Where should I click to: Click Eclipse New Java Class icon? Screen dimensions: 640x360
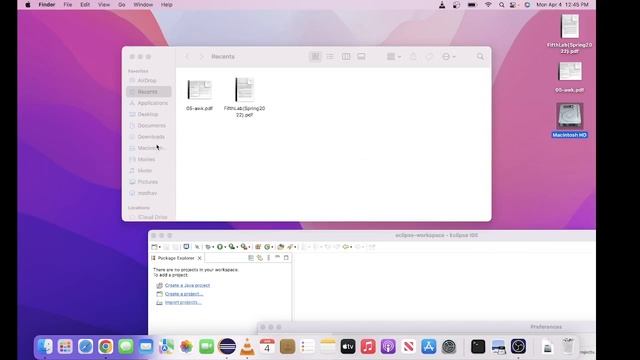pos(267,247)
